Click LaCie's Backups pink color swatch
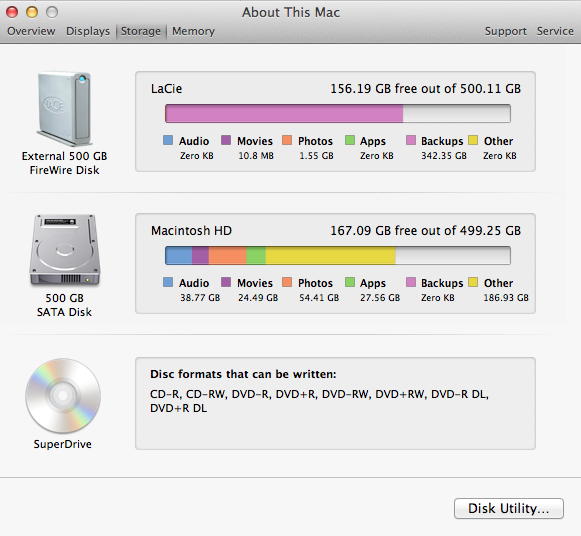581x536 pixels. 411,140
